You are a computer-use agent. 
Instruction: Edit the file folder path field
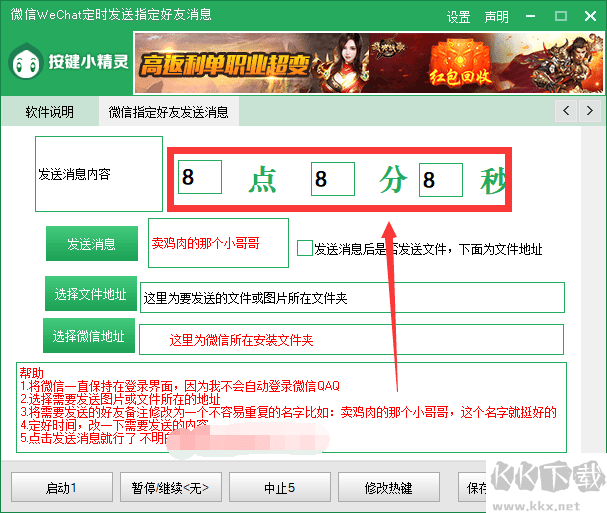click(352, 298)
